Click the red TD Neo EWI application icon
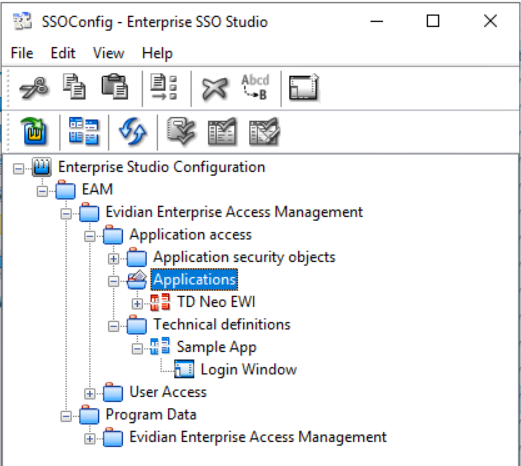Screen dimensions: 521x466 coord(160,302)
